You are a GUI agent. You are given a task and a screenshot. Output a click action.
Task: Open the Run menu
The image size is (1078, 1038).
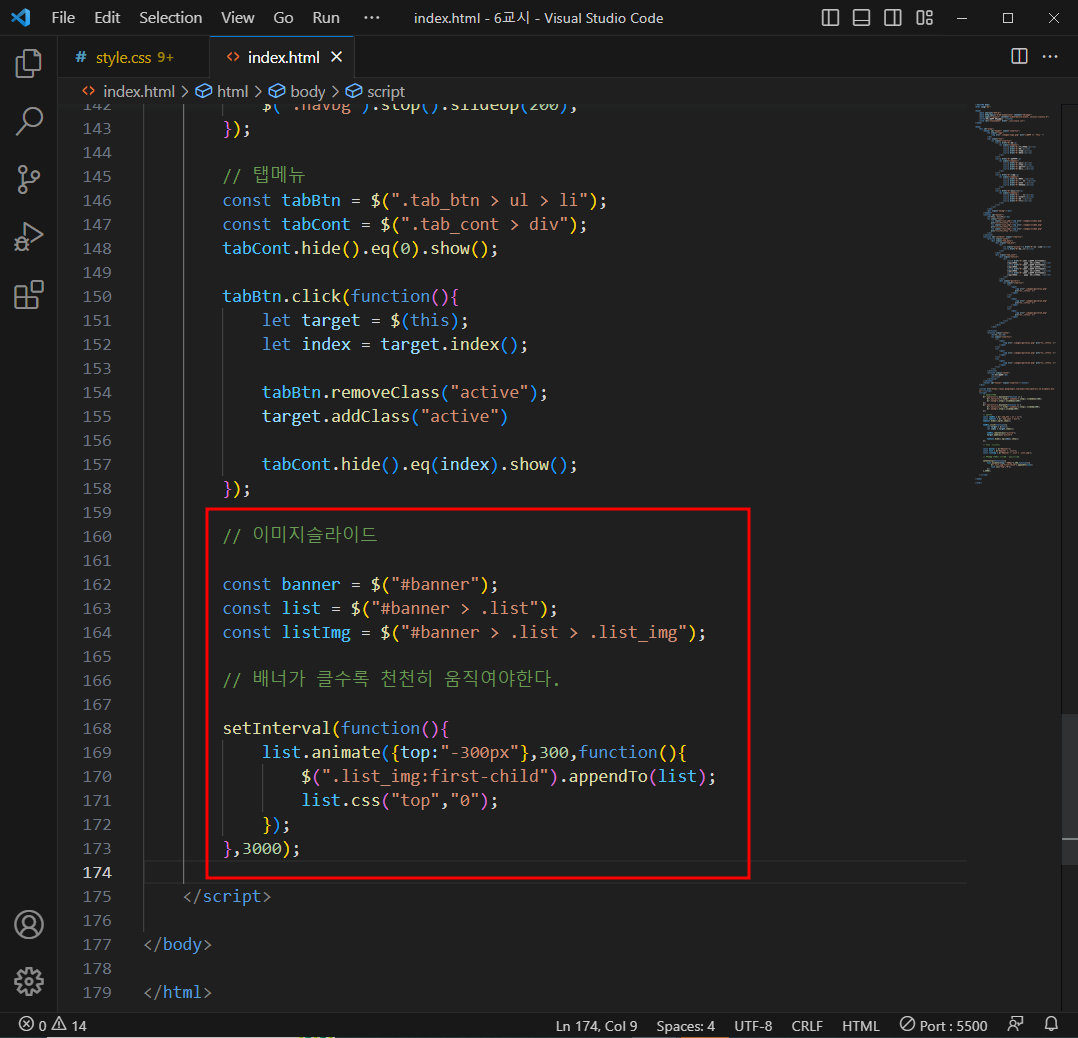(x=326, y=18)
